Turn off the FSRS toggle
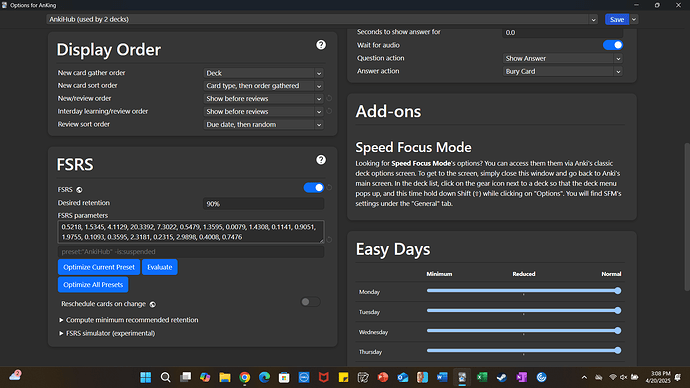Image resolution: width=690 pixels, height=388 pixels. tap(314, 187)
